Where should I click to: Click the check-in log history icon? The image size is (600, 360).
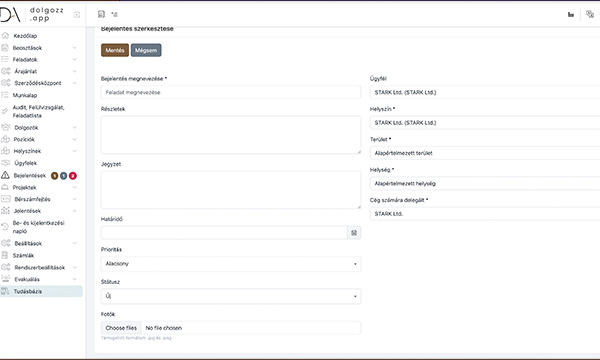tap(5, 226)
